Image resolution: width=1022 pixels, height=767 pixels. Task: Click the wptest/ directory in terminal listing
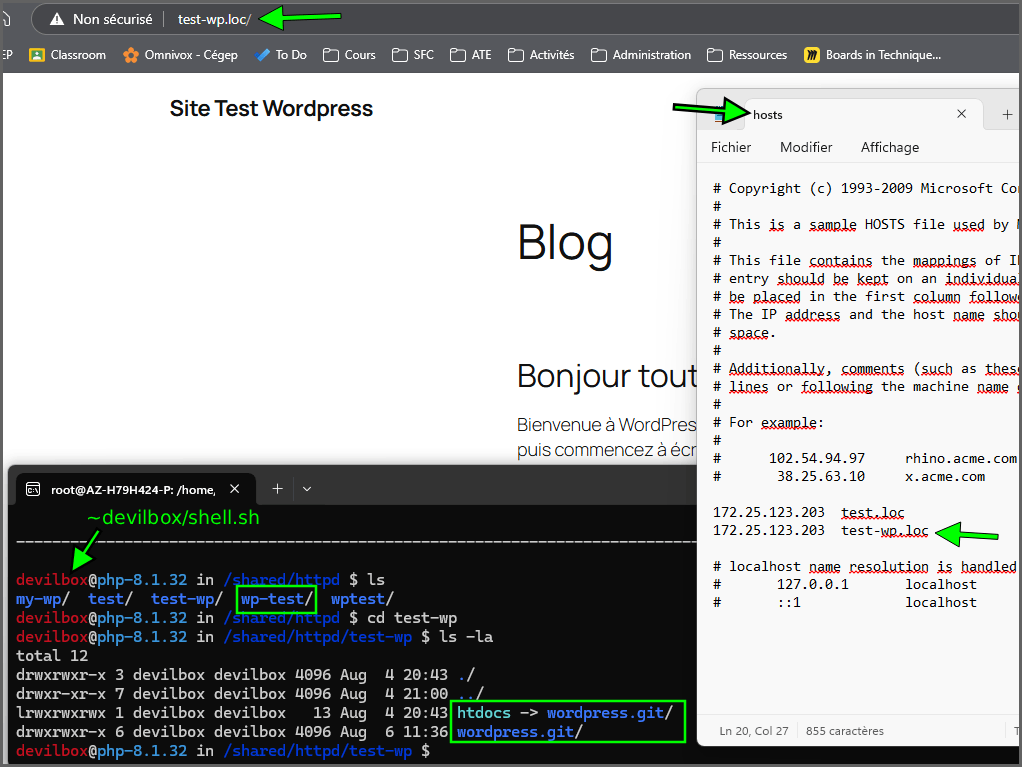[x=362, y=599]
